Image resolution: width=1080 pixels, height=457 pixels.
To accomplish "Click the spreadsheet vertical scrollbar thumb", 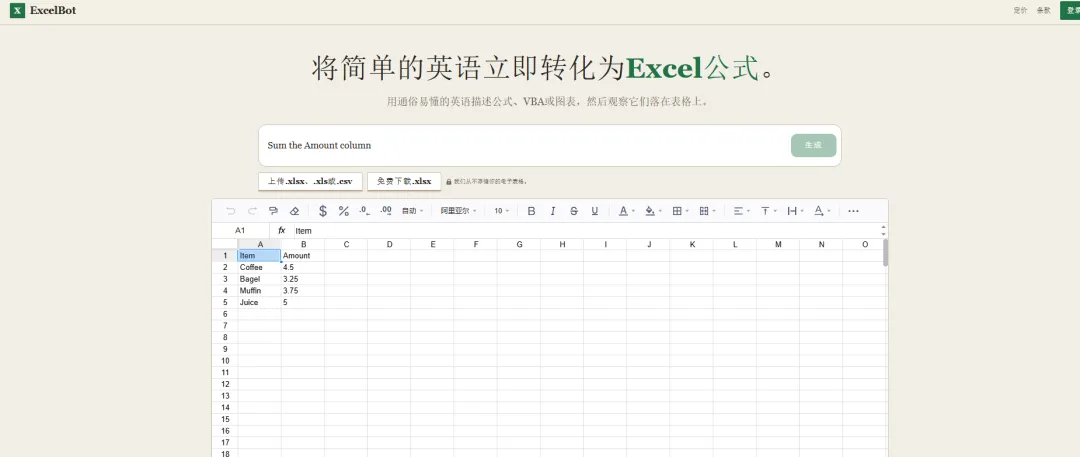I will pos(885,252).
